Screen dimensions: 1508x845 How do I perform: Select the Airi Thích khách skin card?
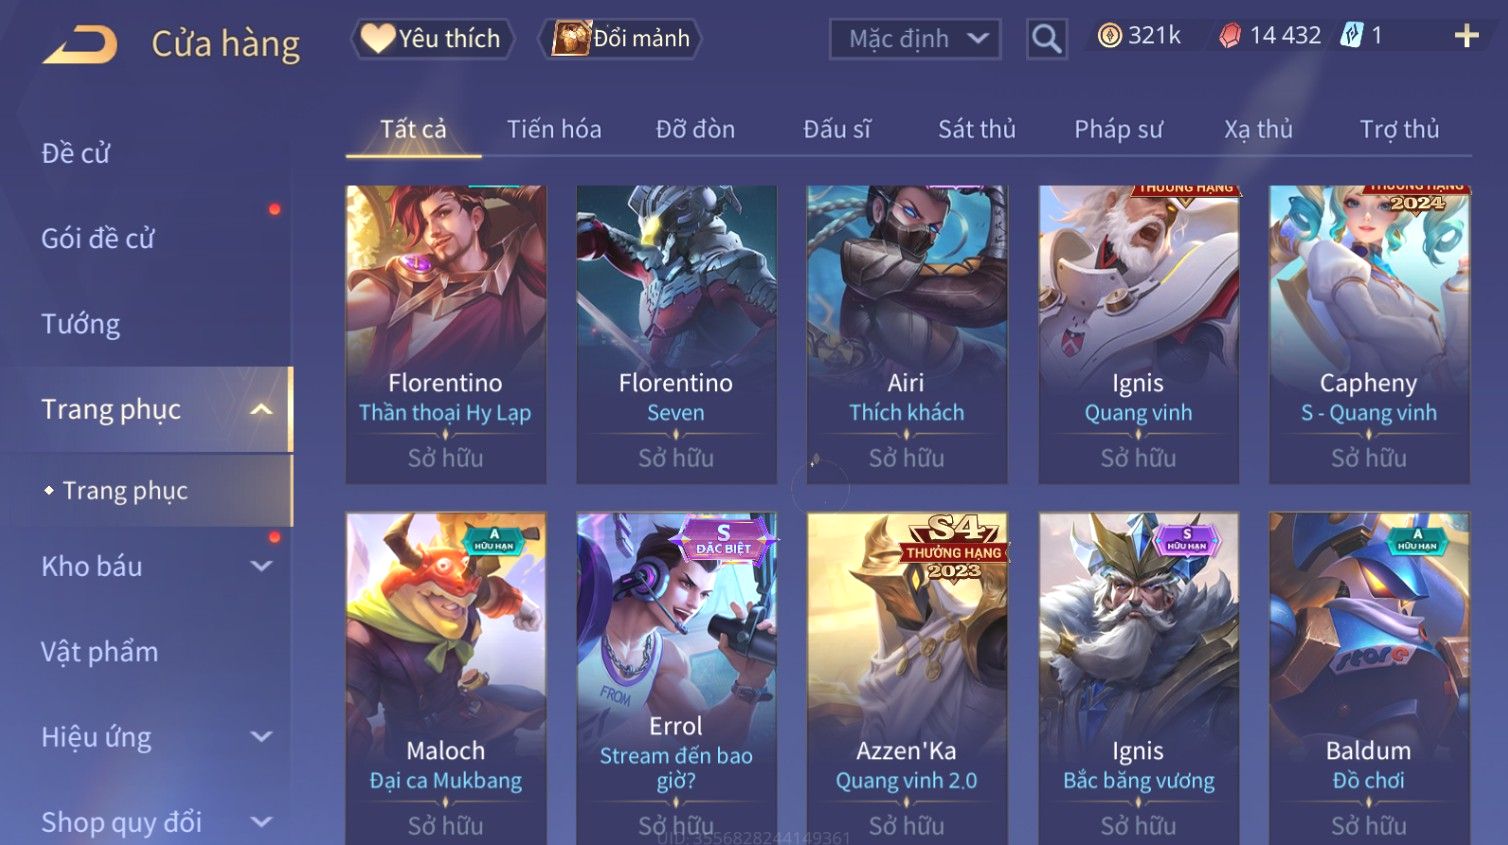coord(907,334)
